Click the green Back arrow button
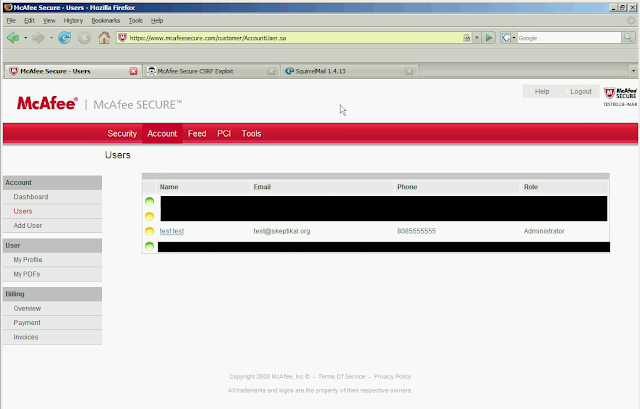The image size is (640, 409). pyautogui.click(x=13, y=38)
